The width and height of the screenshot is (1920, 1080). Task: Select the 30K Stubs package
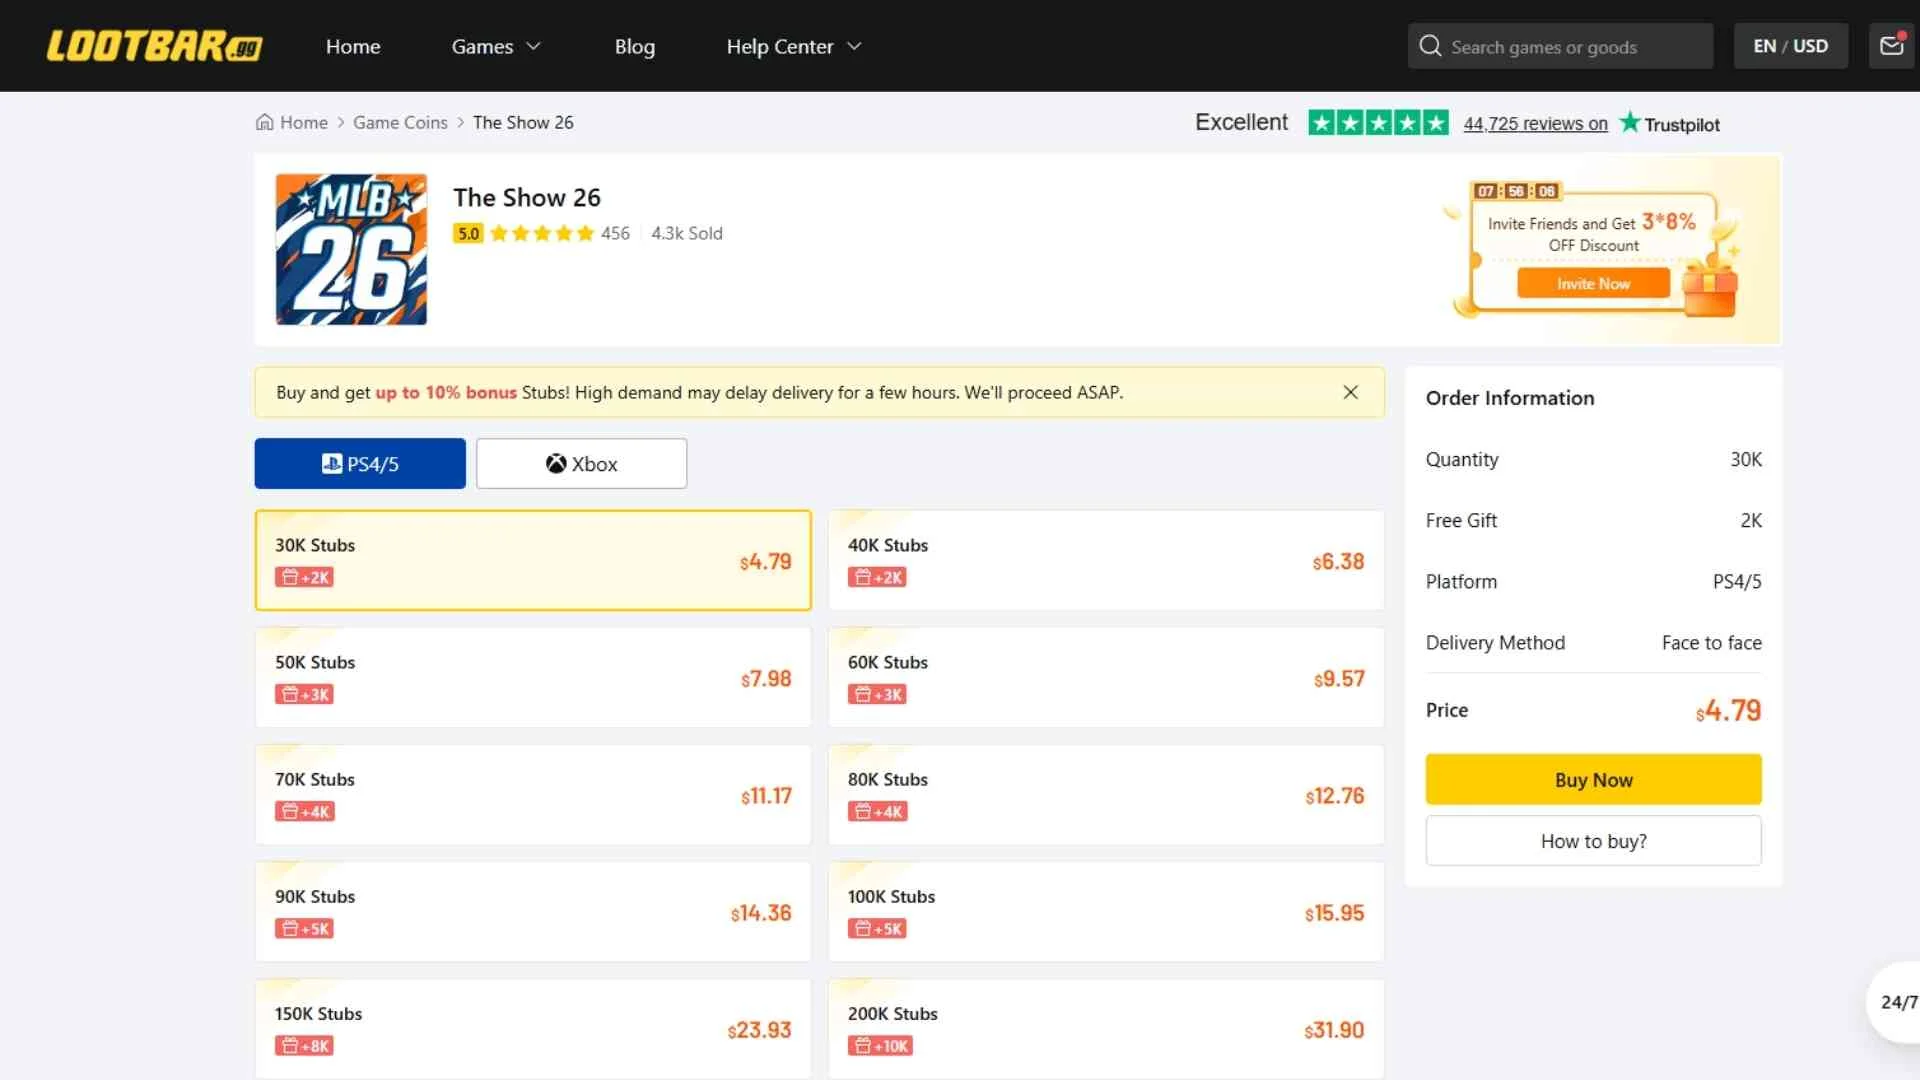(x=533, y=560)
